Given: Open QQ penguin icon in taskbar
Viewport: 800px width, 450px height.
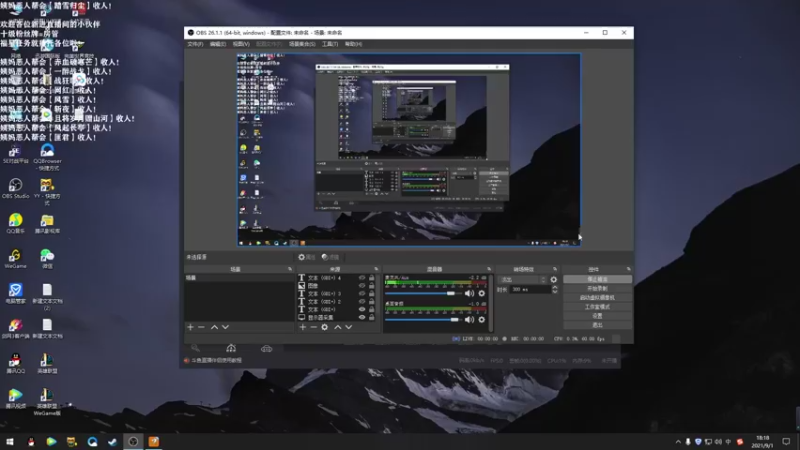Looking at the screenshot, I should [x=31, y=441].
